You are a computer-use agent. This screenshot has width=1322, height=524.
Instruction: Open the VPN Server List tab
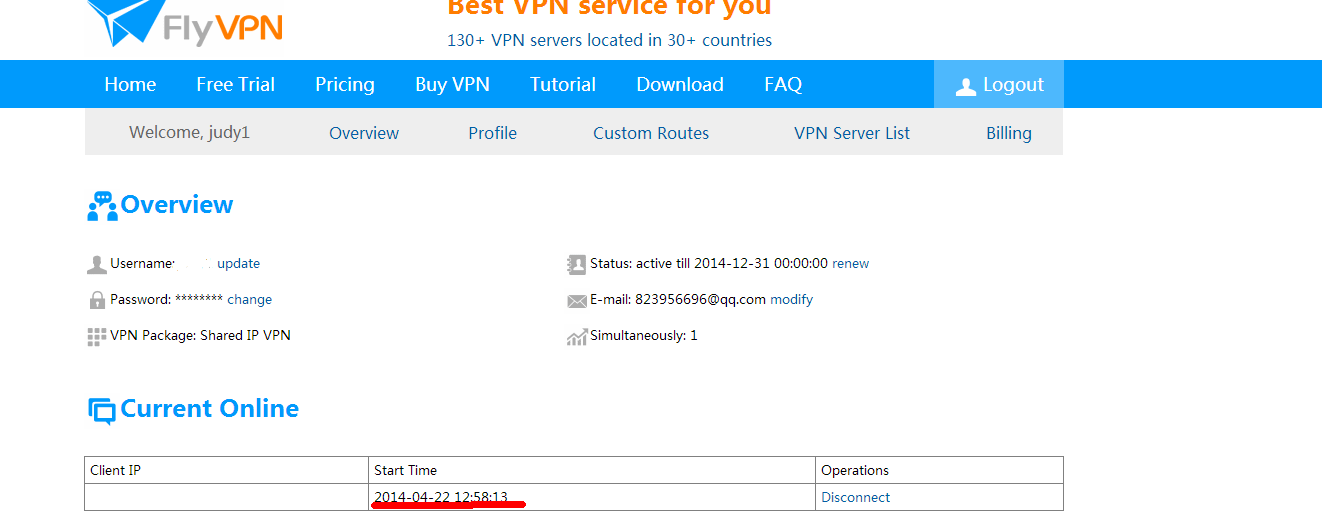852,133
